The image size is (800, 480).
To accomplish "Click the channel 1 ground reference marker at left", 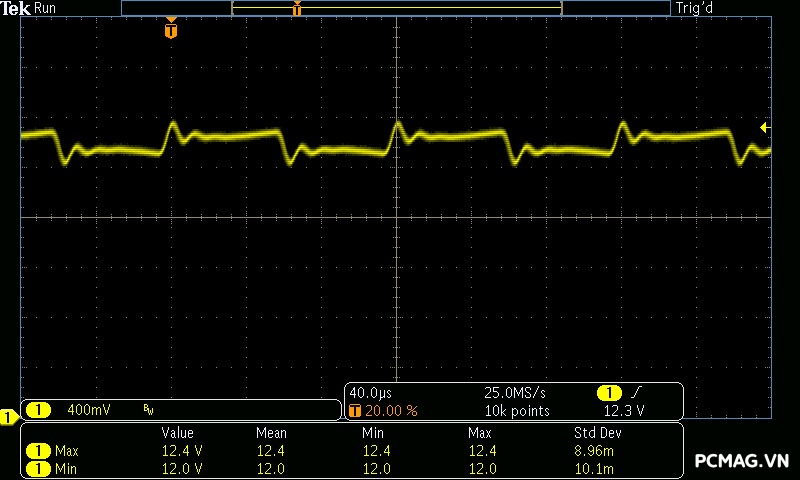I will pos(8,417).
